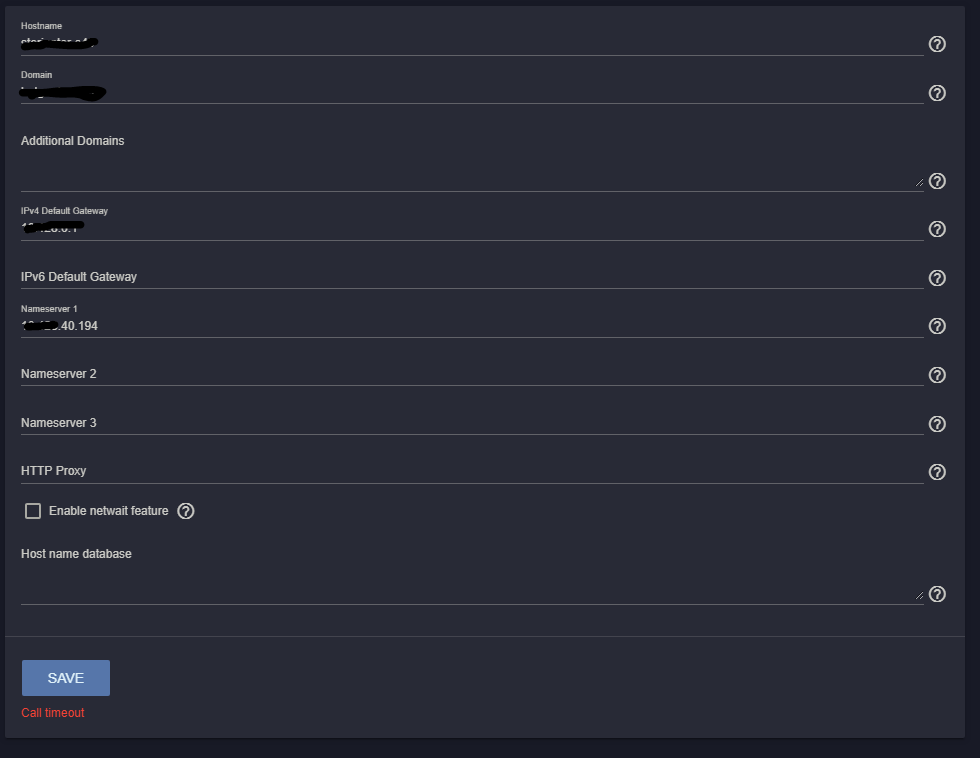
Task: Click the help icon next to Nameserver 2
Action: tap(937, 375)
